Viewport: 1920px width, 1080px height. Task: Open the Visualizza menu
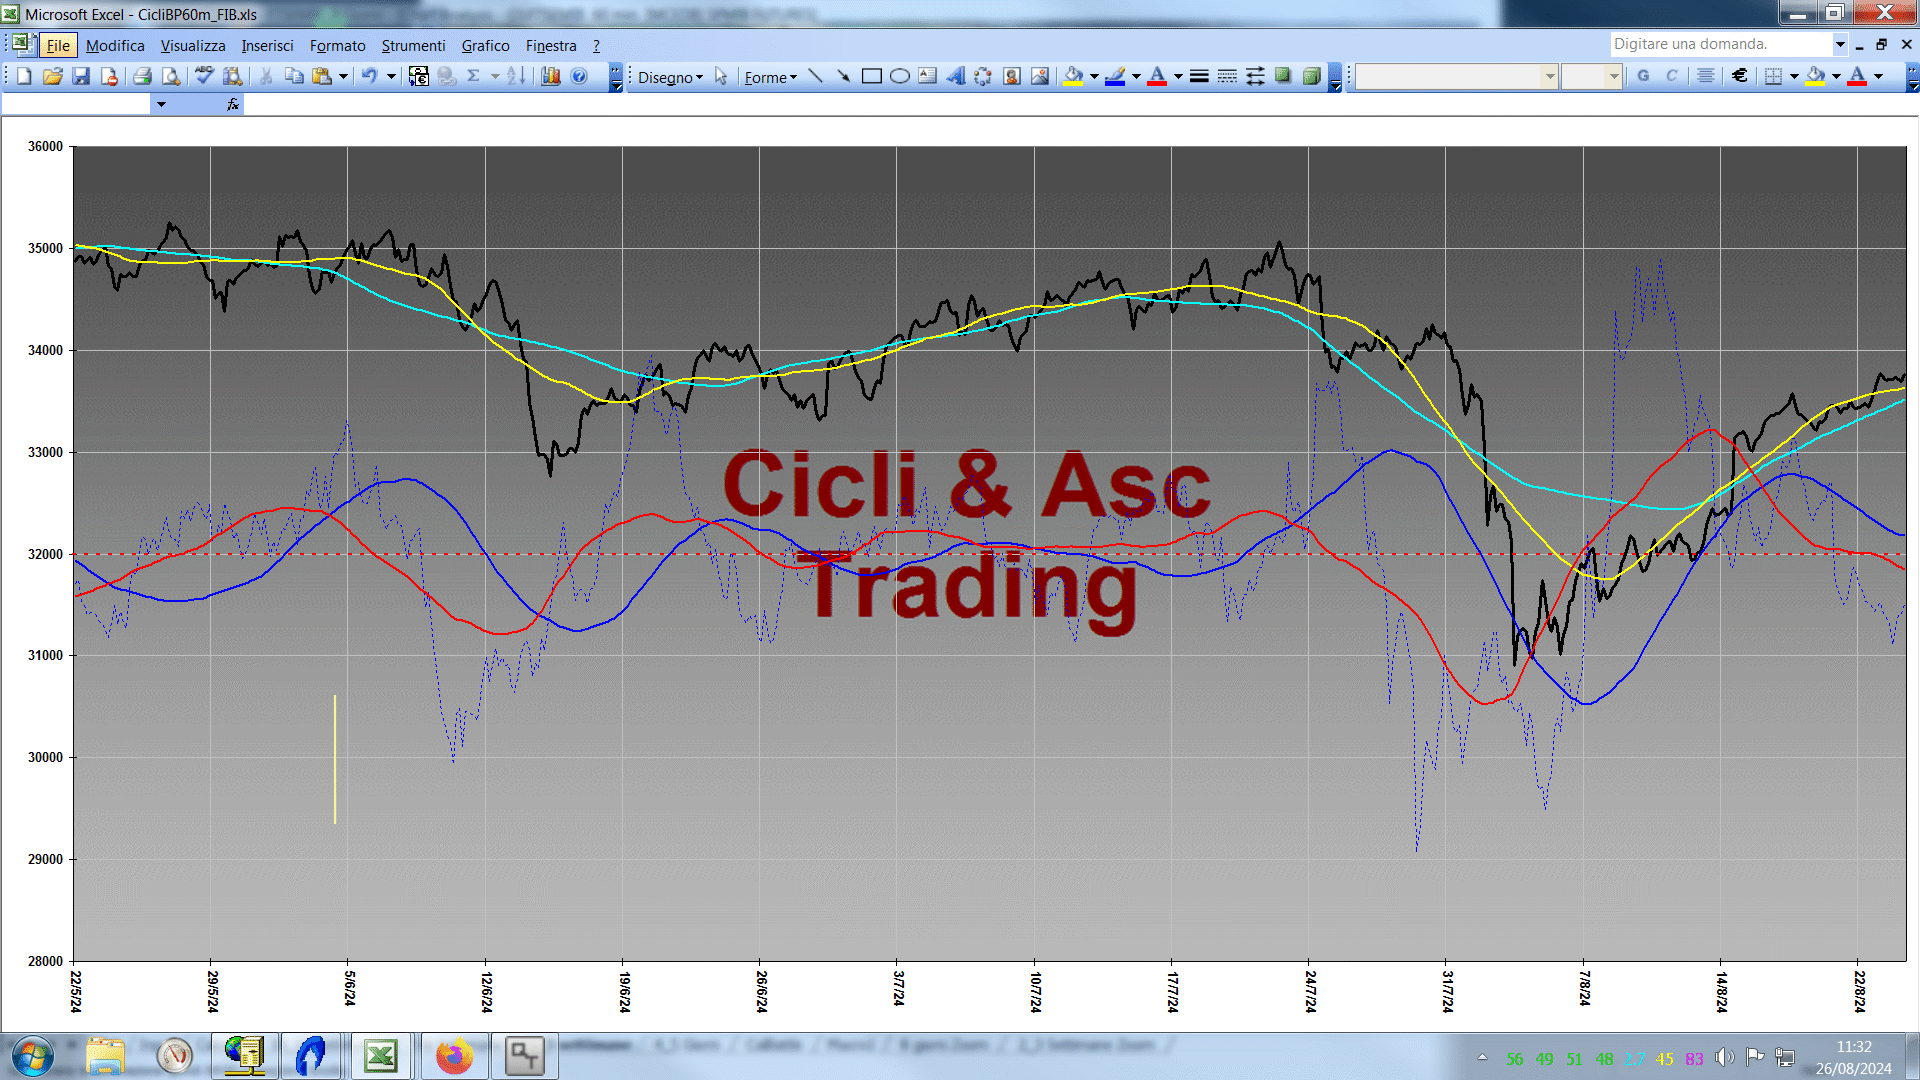pyautogui.click(x=193, y=45)
